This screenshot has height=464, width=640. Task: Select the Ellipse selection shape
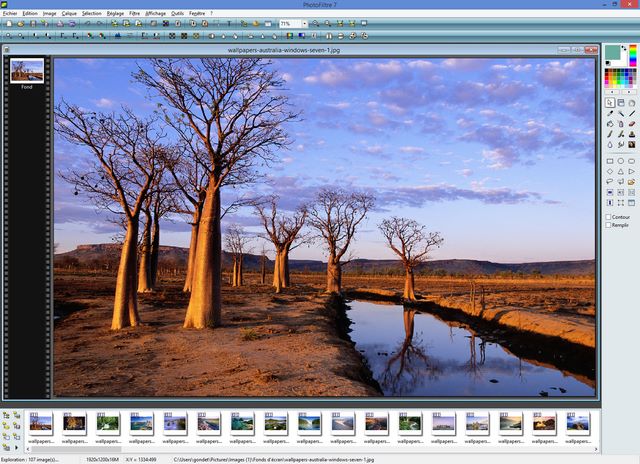tap(621, 160)
